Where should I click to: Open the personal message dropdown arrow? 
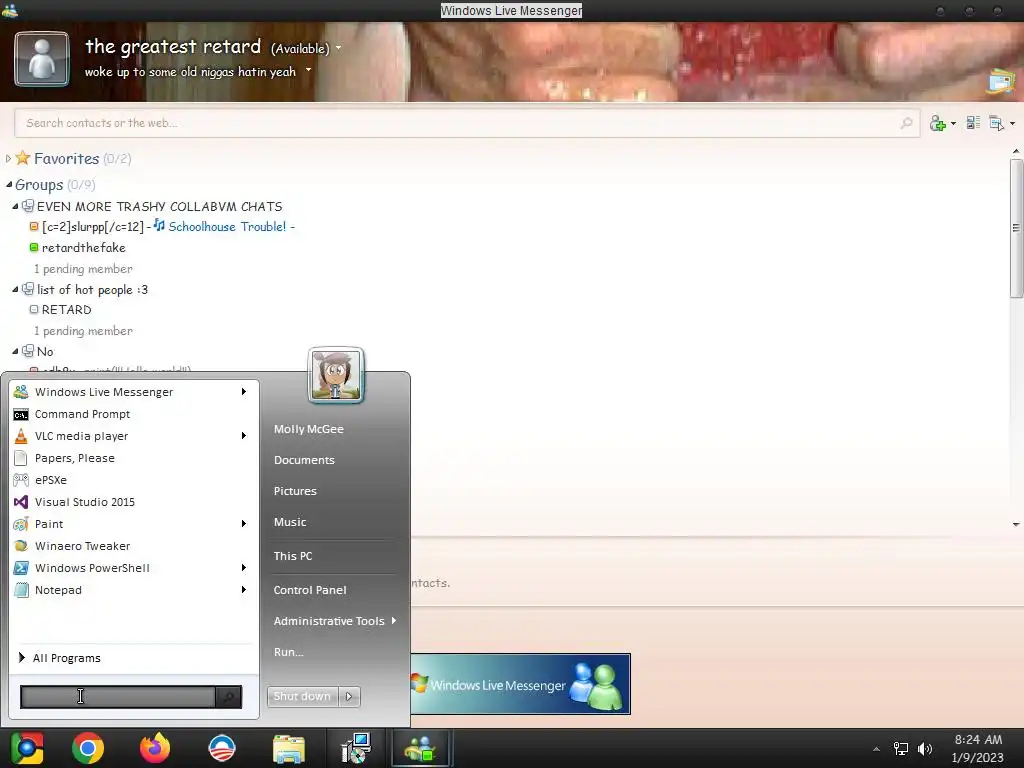[308, 69]
